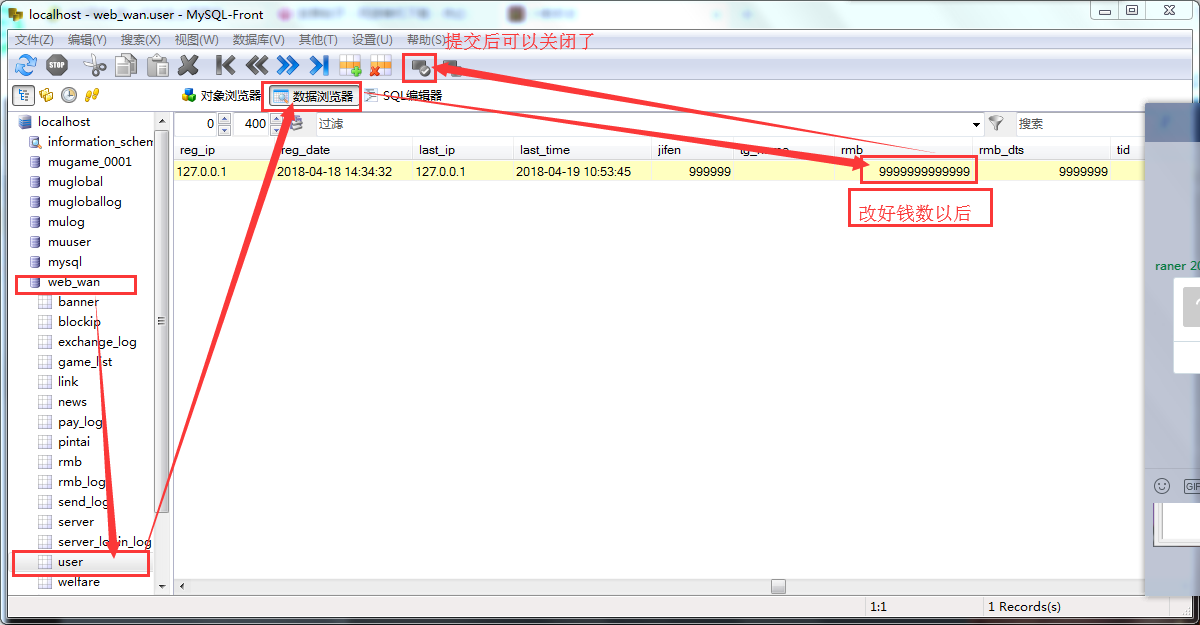Toggle the tree navigator view button
Viewport: 1200px width, 625px height.
tap(22, 95)
